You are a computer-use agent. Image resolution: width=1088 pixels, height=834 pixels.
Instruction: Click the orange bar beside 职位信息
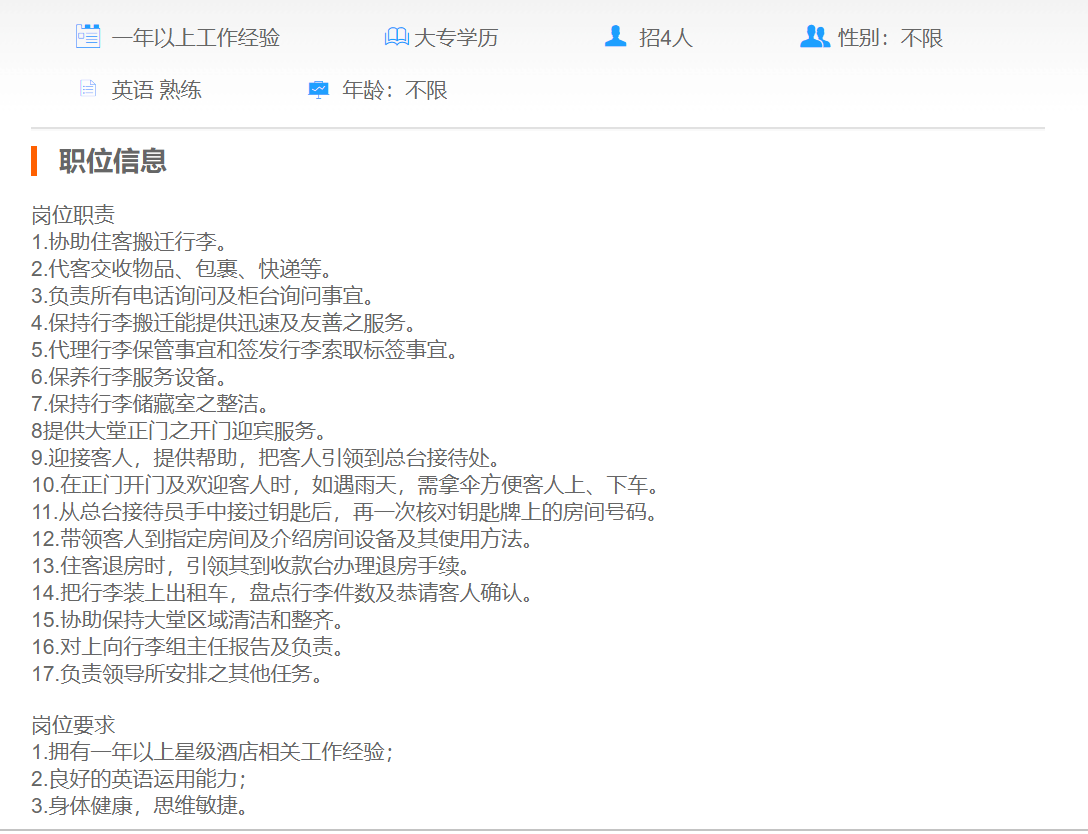[34, 161]
